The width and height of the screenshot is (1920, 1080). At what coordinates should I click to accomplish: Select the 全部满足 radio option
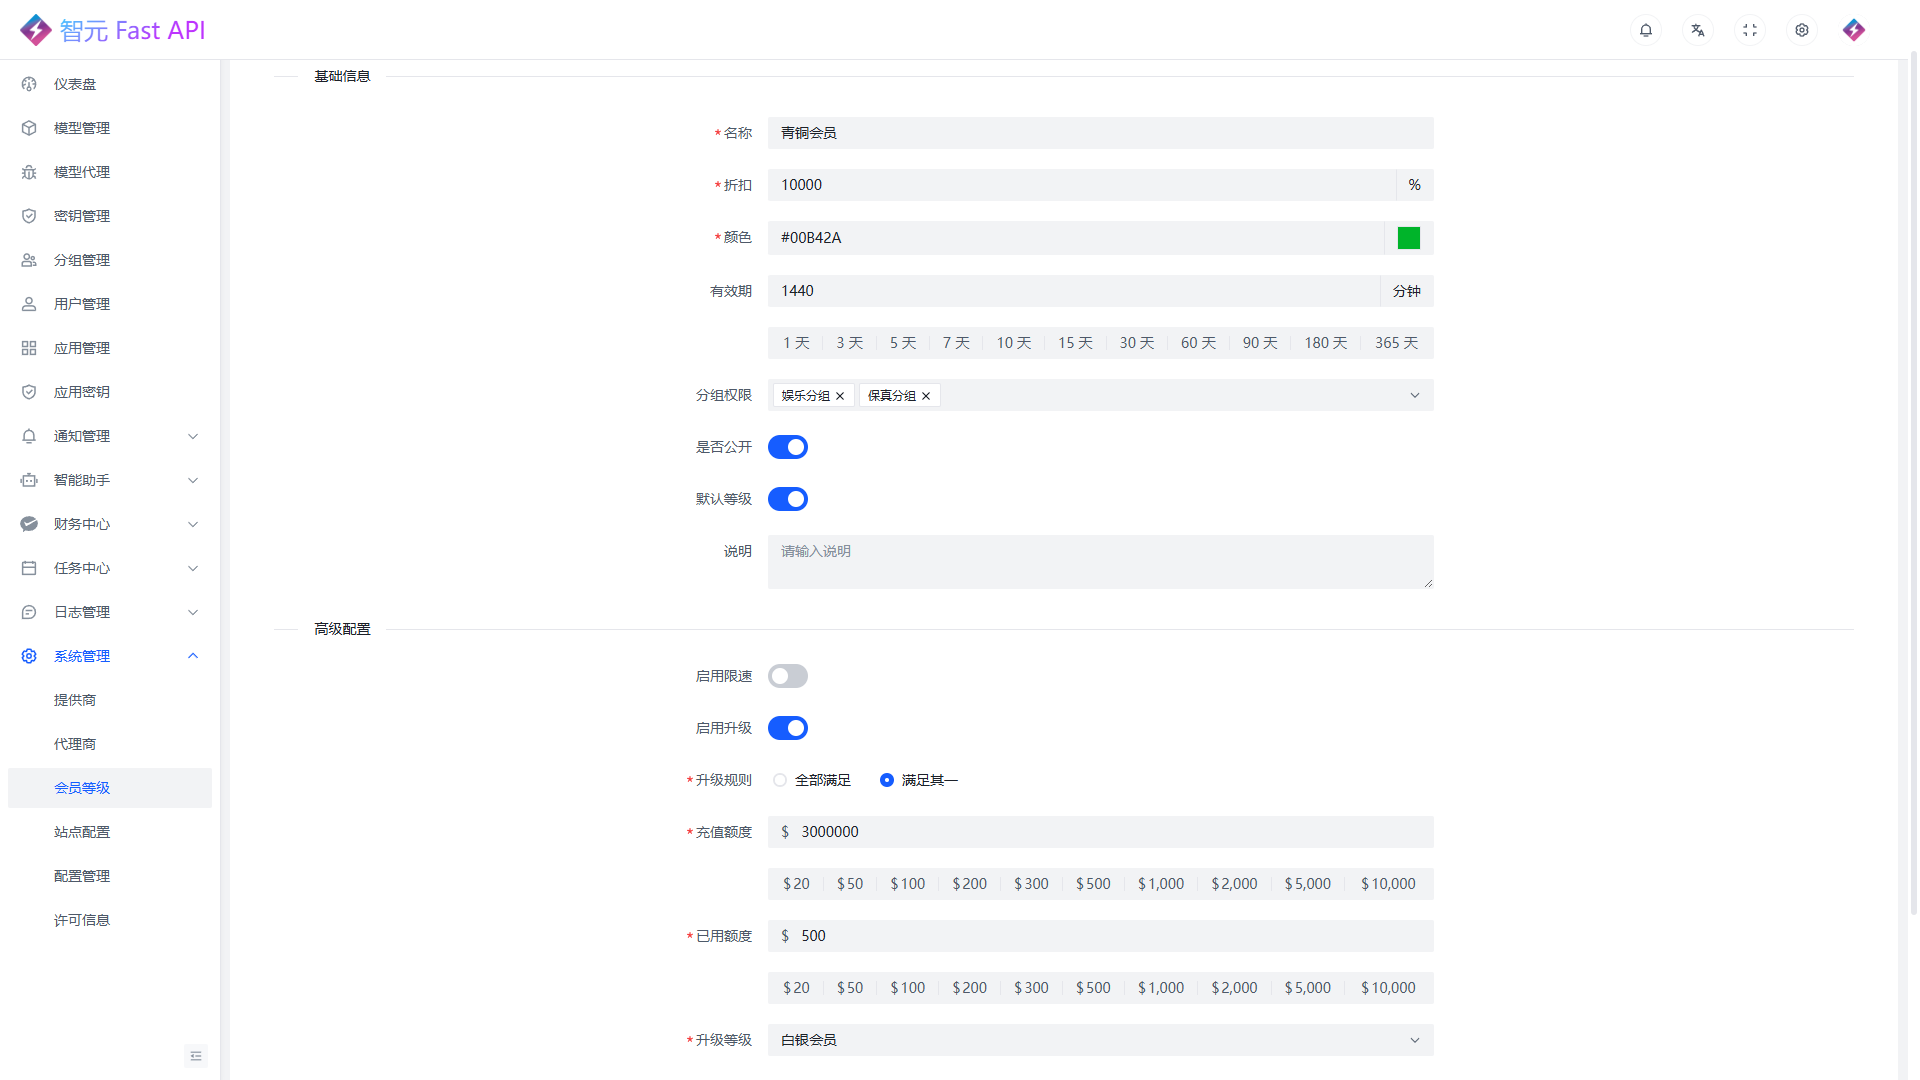[x=780, y=780]
